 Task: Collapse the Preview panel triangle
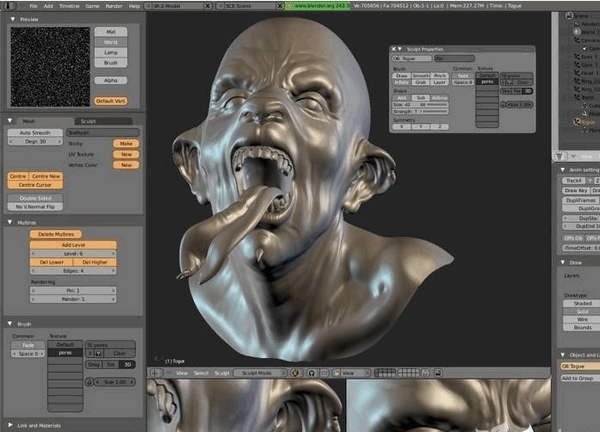click(x=10, y=18)
